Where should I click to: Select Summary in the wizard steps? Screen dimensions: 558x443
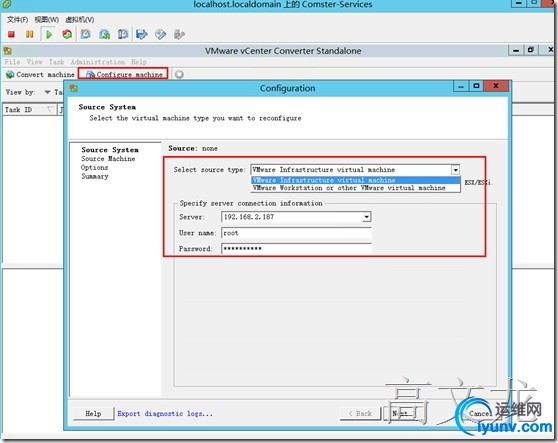tap(95, 176)
